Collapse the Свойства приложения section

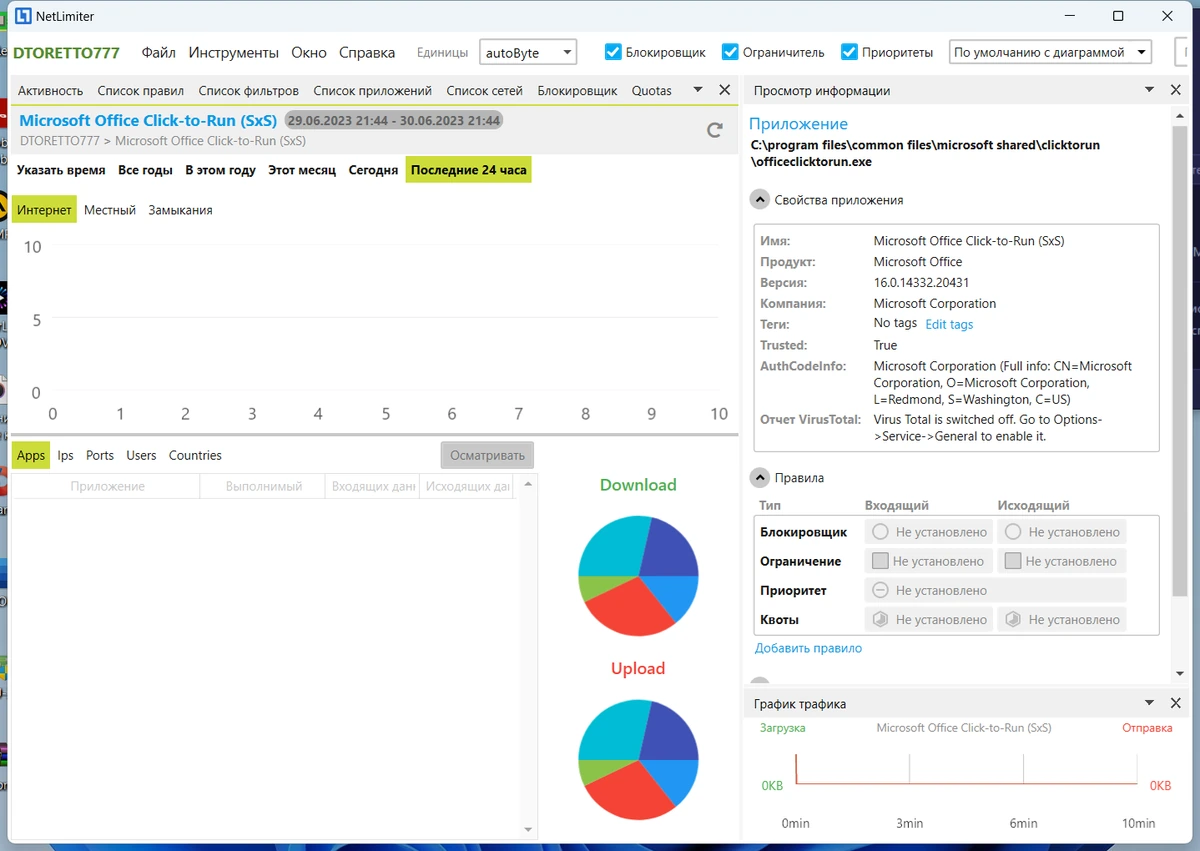[x=760, y=200]
